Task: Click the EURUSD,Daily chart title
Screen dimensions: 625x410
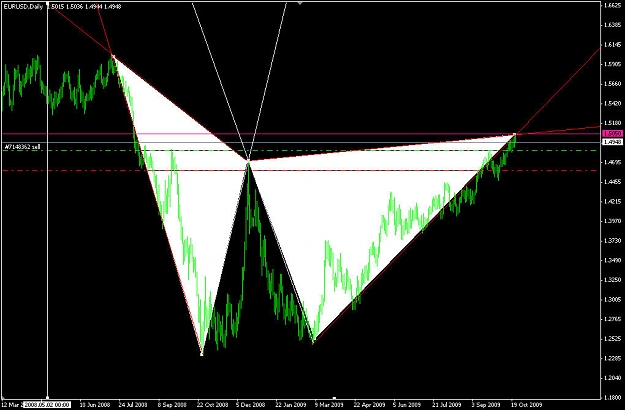Action: pos(23,7)
